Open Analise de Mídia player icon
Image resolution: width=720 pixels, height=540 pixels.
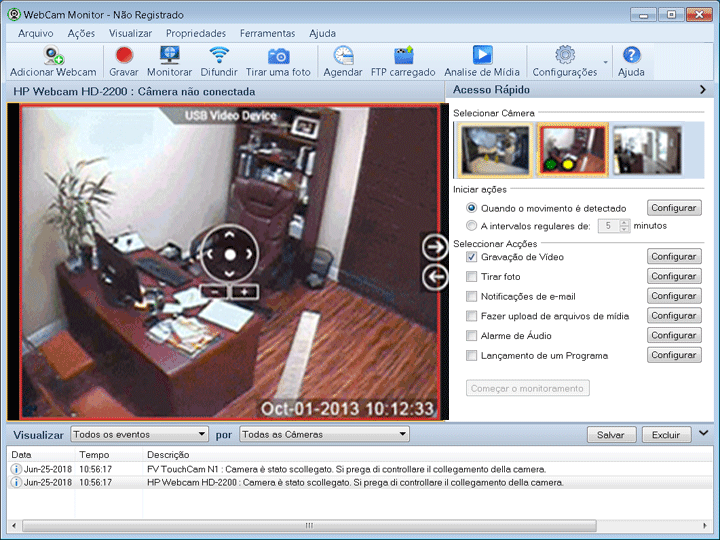482,56
